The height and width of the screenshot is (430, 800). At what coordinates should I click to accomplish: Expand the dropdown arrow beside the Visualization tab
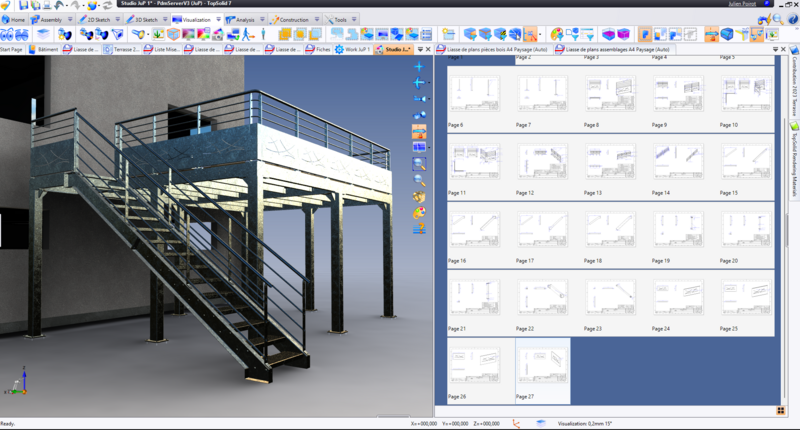tap(216, 19)
